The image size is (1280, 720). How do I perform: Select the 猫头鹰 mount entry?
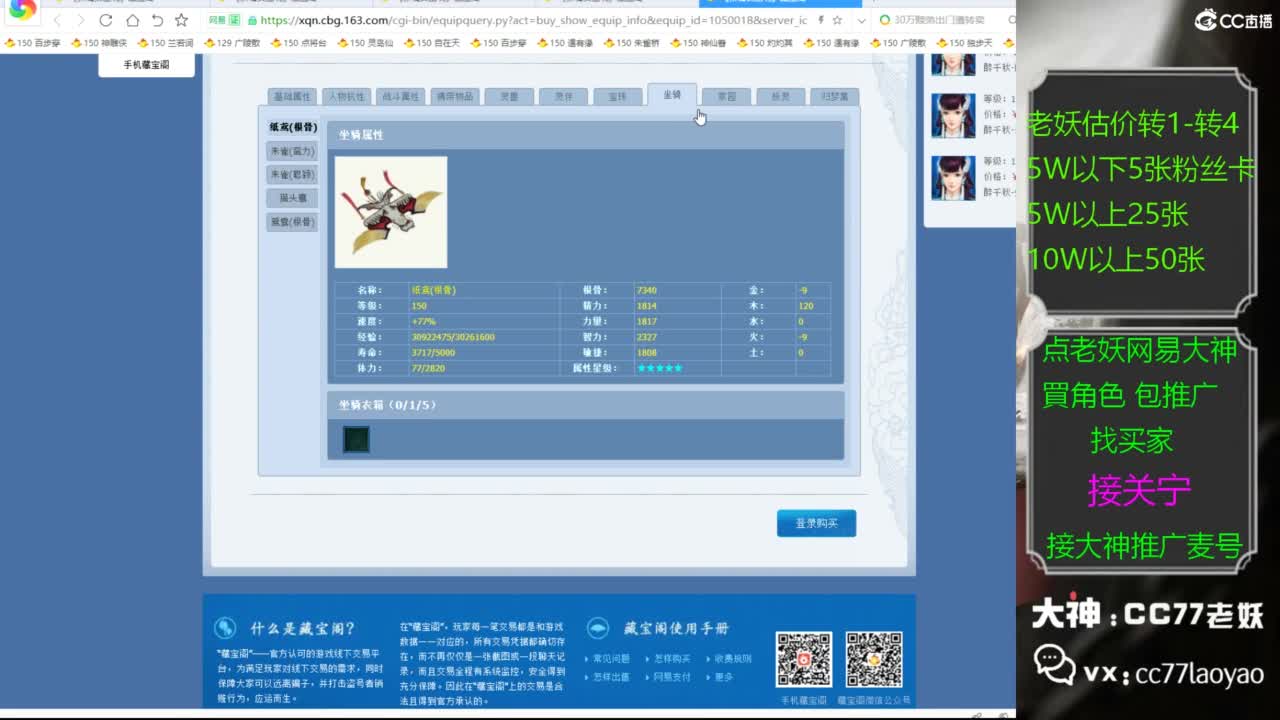(x=292, y=198)
